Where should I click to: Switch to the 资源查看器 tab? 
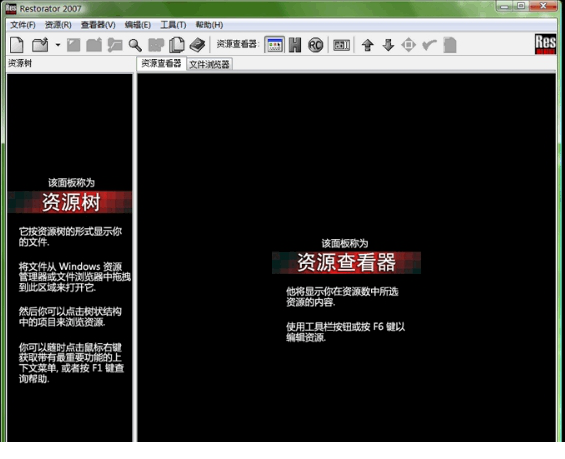[161, 63]
